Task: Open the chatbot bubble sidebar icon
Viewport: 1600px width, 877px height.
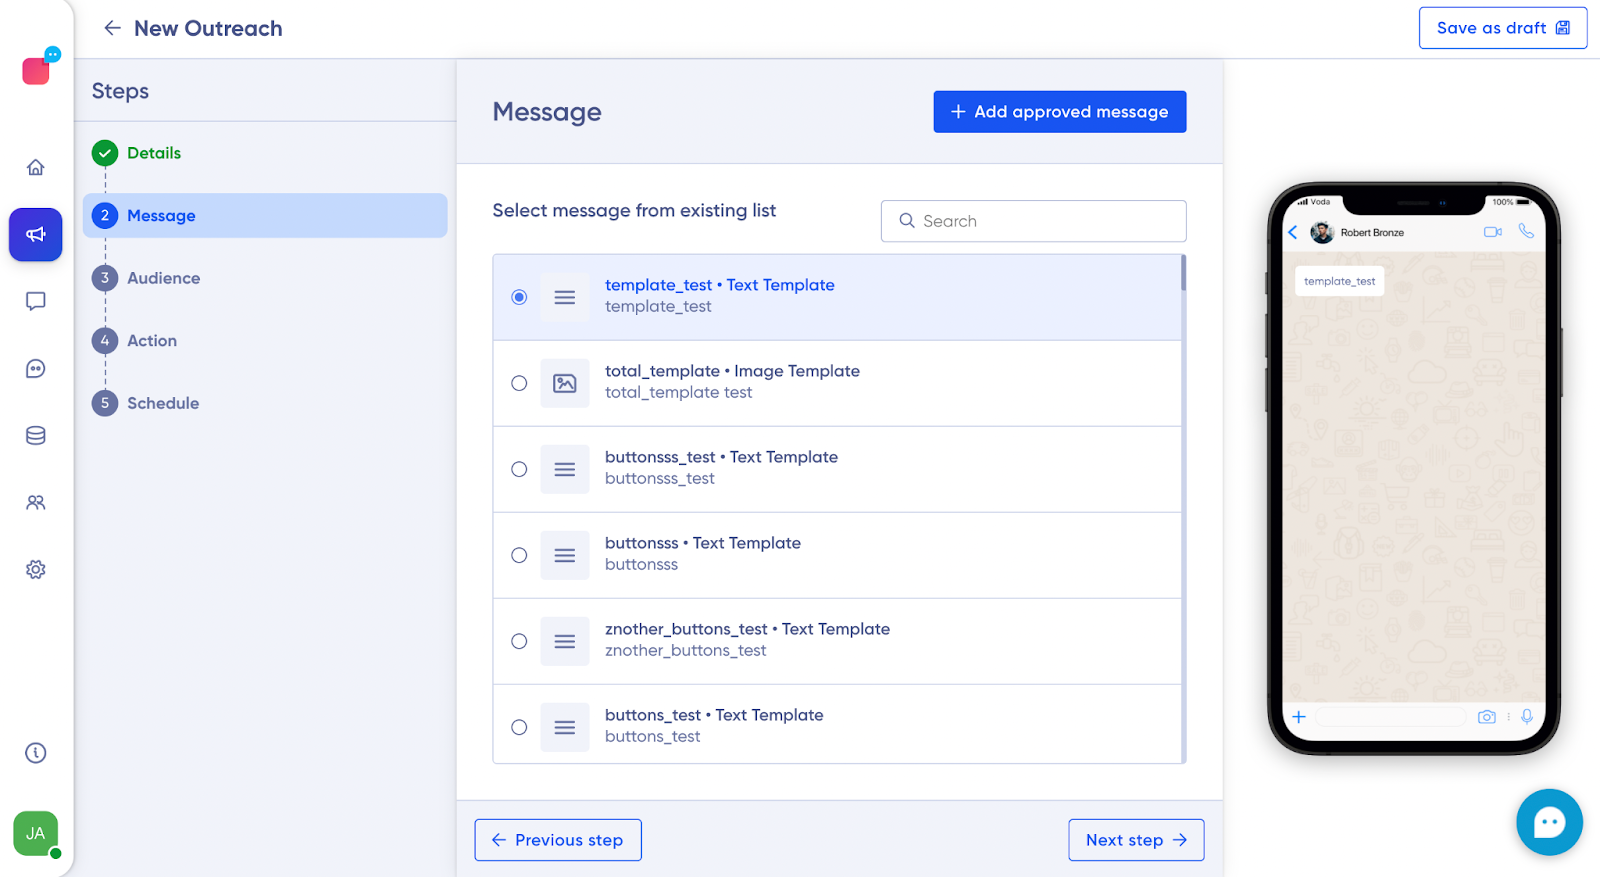Action: [36, 369]
